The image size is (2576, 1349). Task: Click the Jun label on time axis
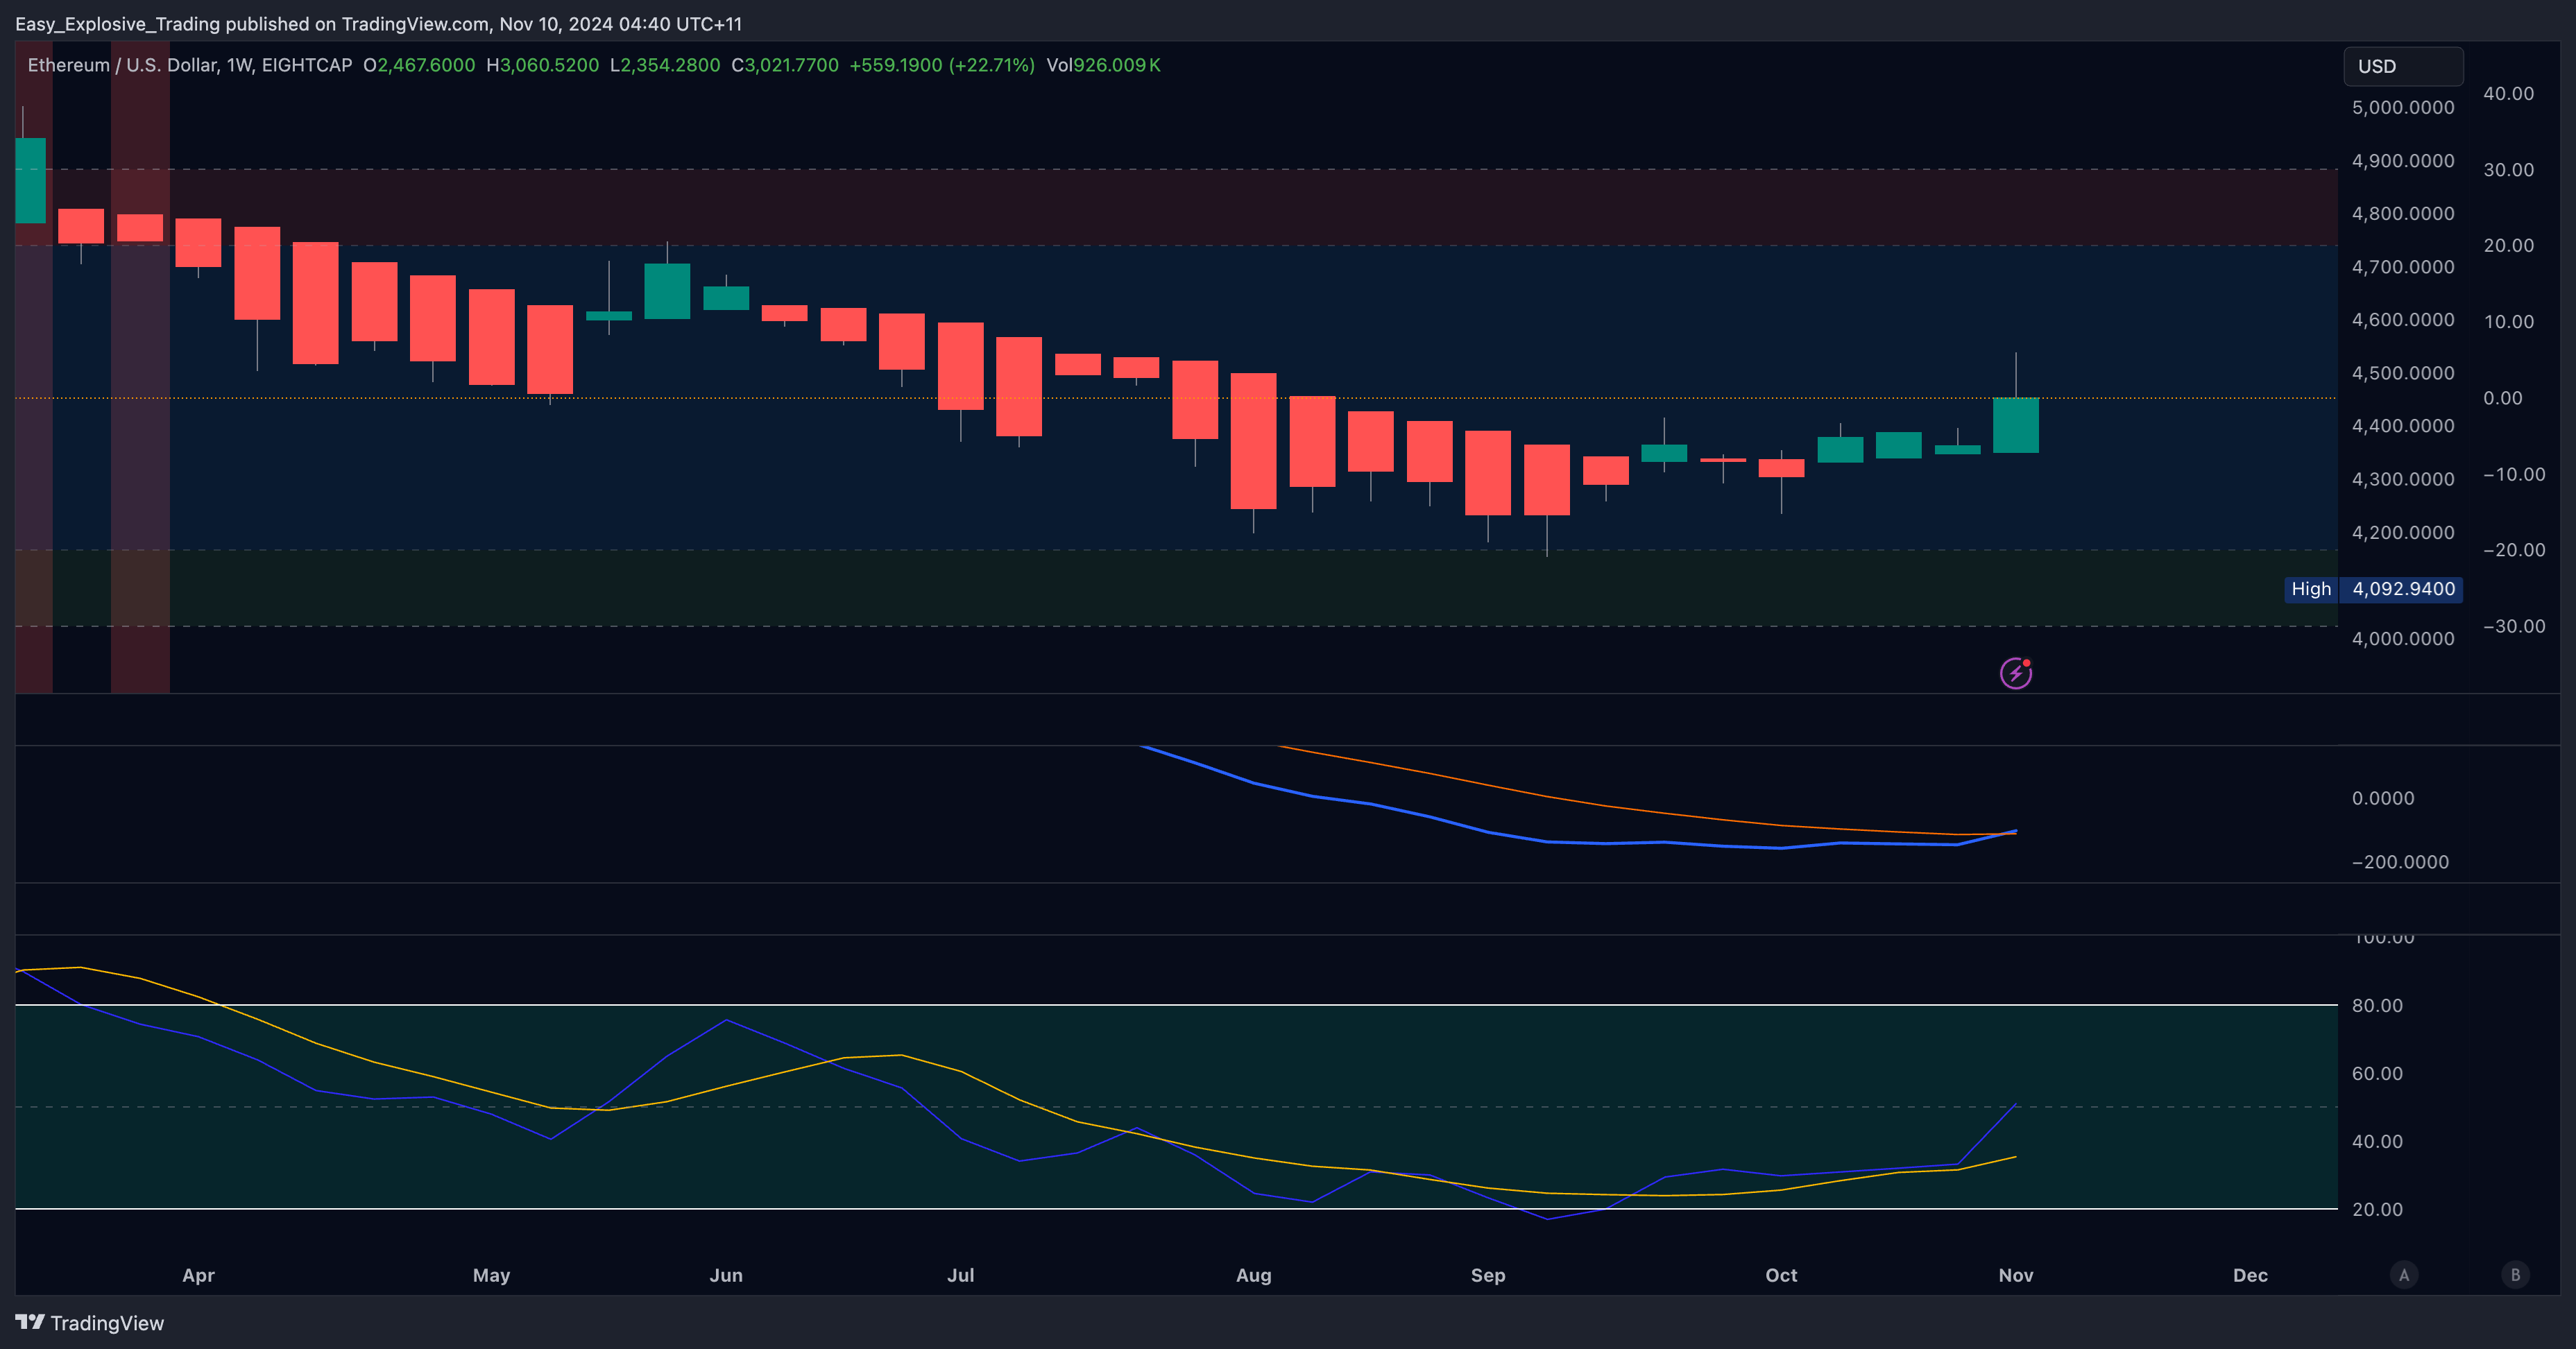(726, 1275)
